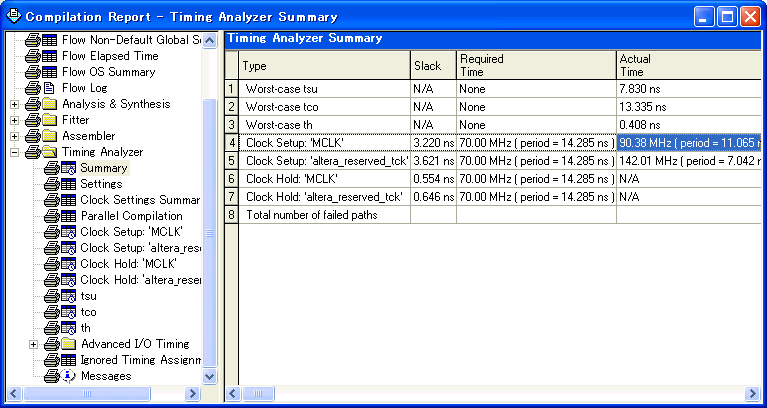
Task: Click the Fitter folder icon
Action: click(x=49, y=120)
